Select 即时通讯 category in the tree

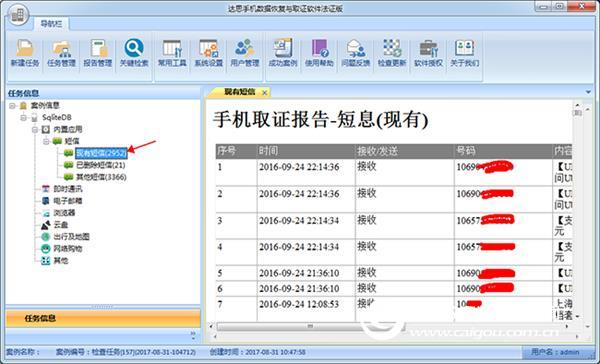67,189
